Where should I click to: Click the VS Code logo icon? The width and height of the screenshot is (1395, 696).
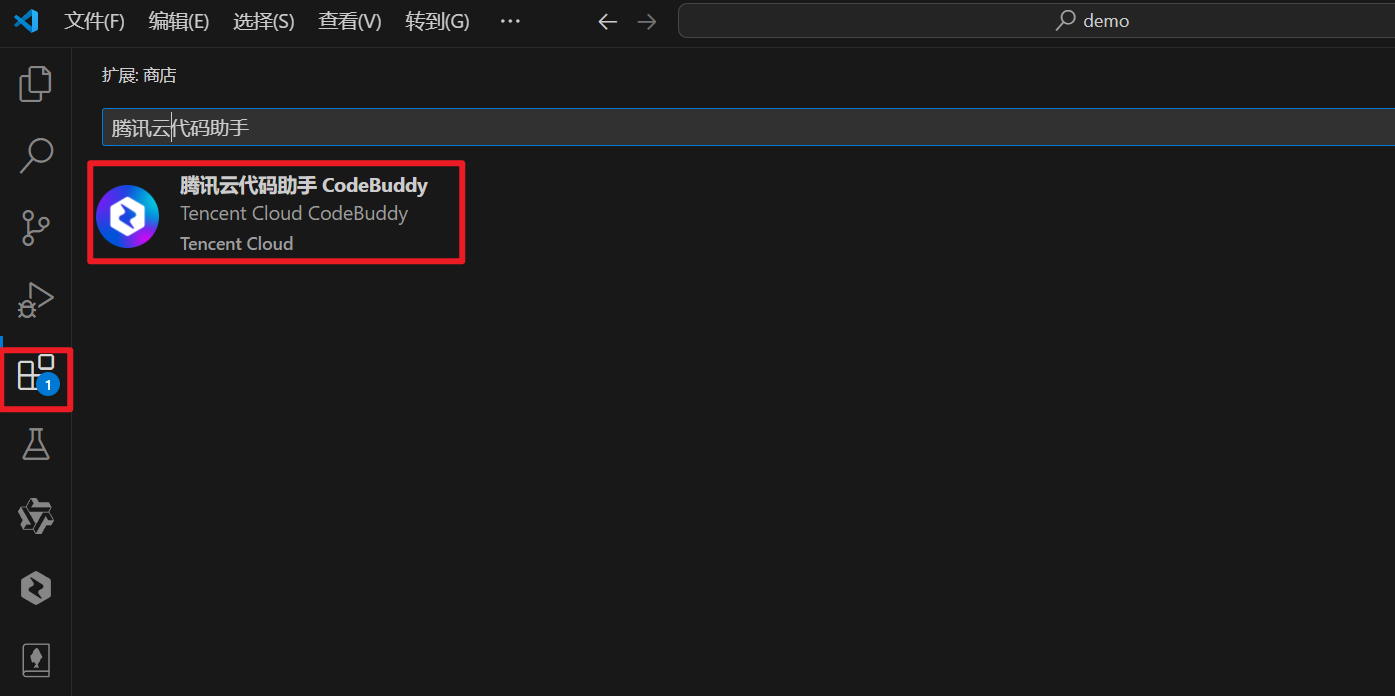[x=26, y=20]
